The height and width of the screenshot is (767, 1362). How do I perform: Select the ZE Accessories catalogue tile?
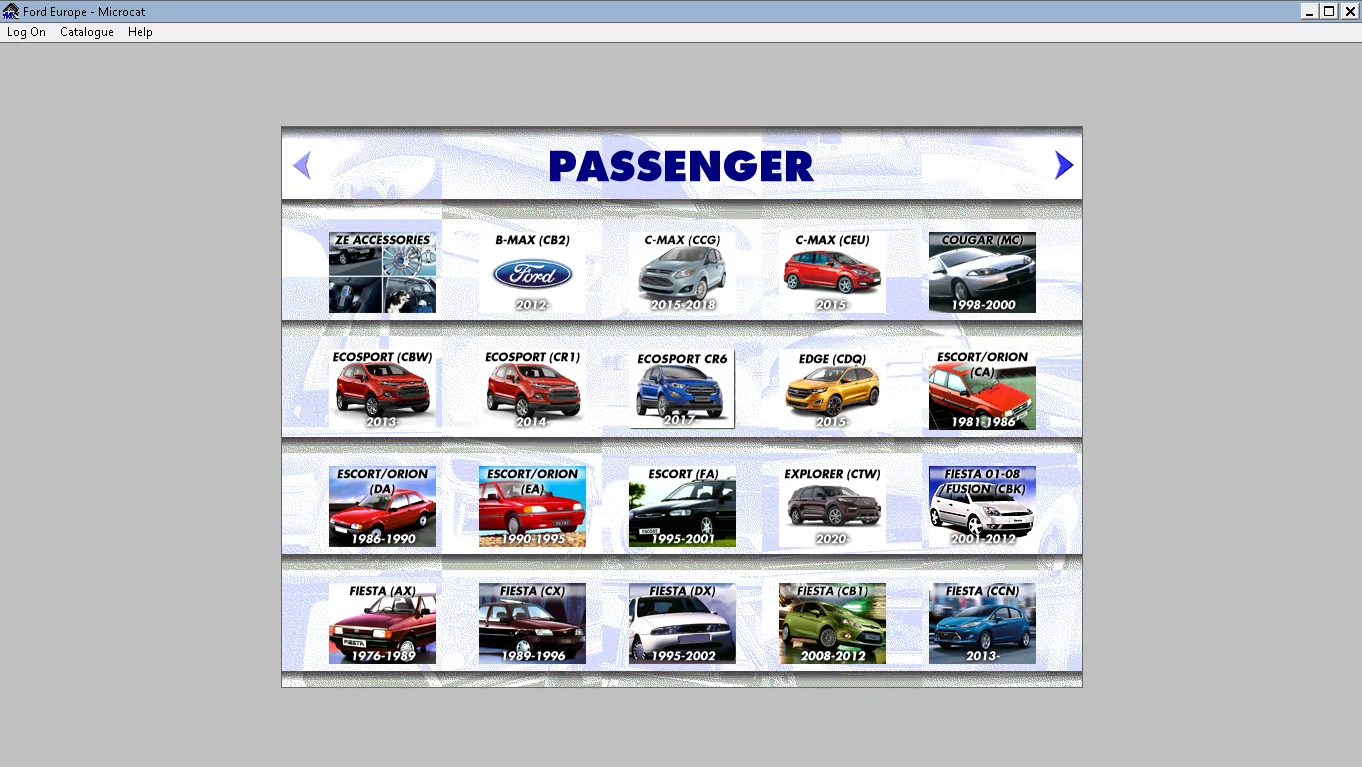coord(382,273)
